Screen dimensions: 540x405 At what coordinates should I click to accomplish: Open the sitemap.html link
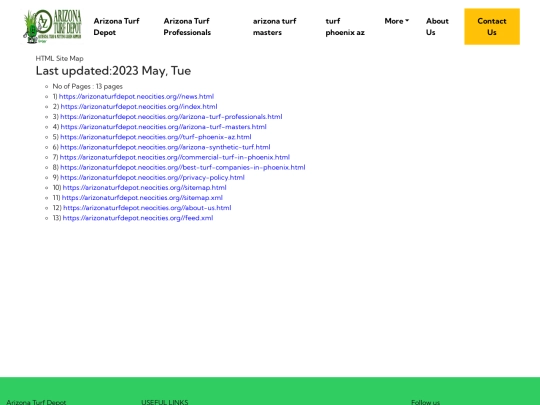[x=144, y=188]
